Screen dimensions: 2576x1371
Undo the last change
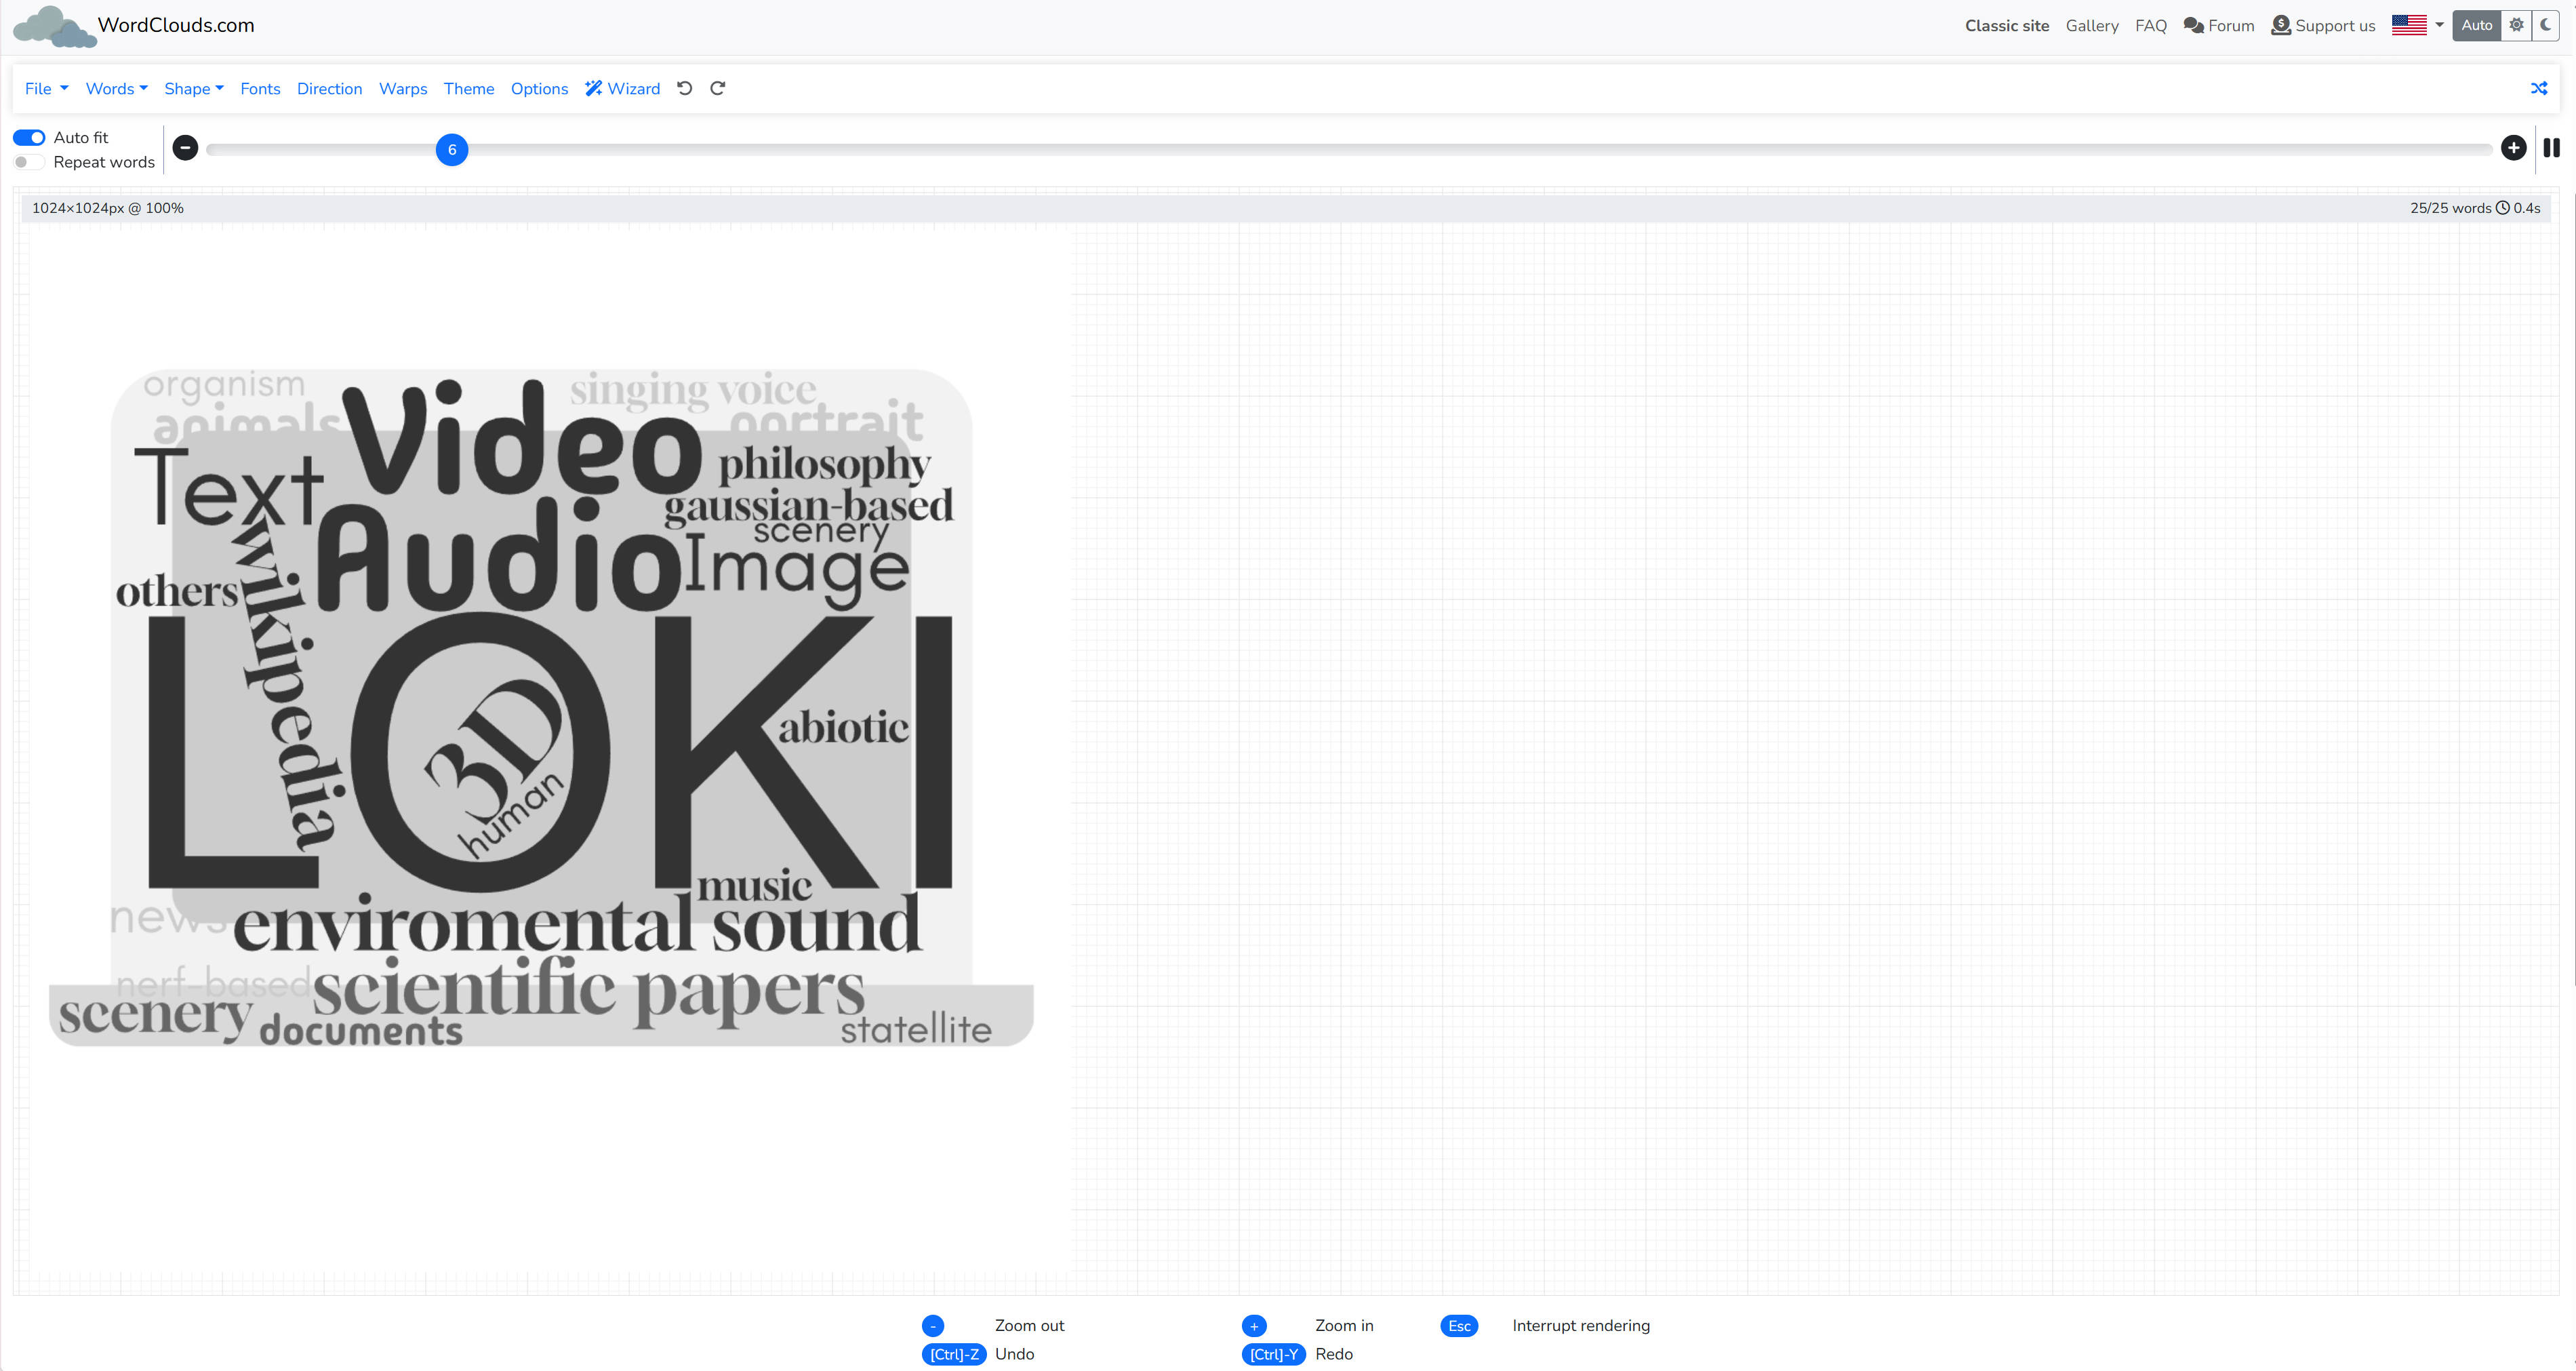(684, 88)
